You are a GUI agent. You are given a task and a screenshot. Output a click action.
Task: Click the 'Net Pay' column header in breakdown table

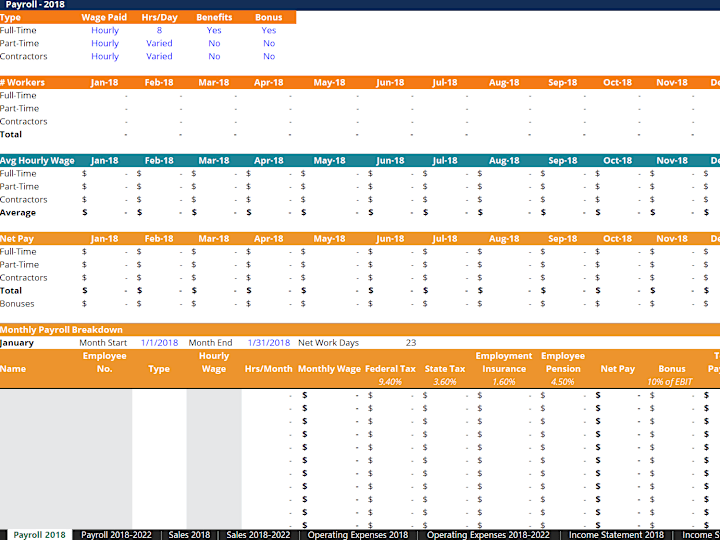tap(617, 369)
